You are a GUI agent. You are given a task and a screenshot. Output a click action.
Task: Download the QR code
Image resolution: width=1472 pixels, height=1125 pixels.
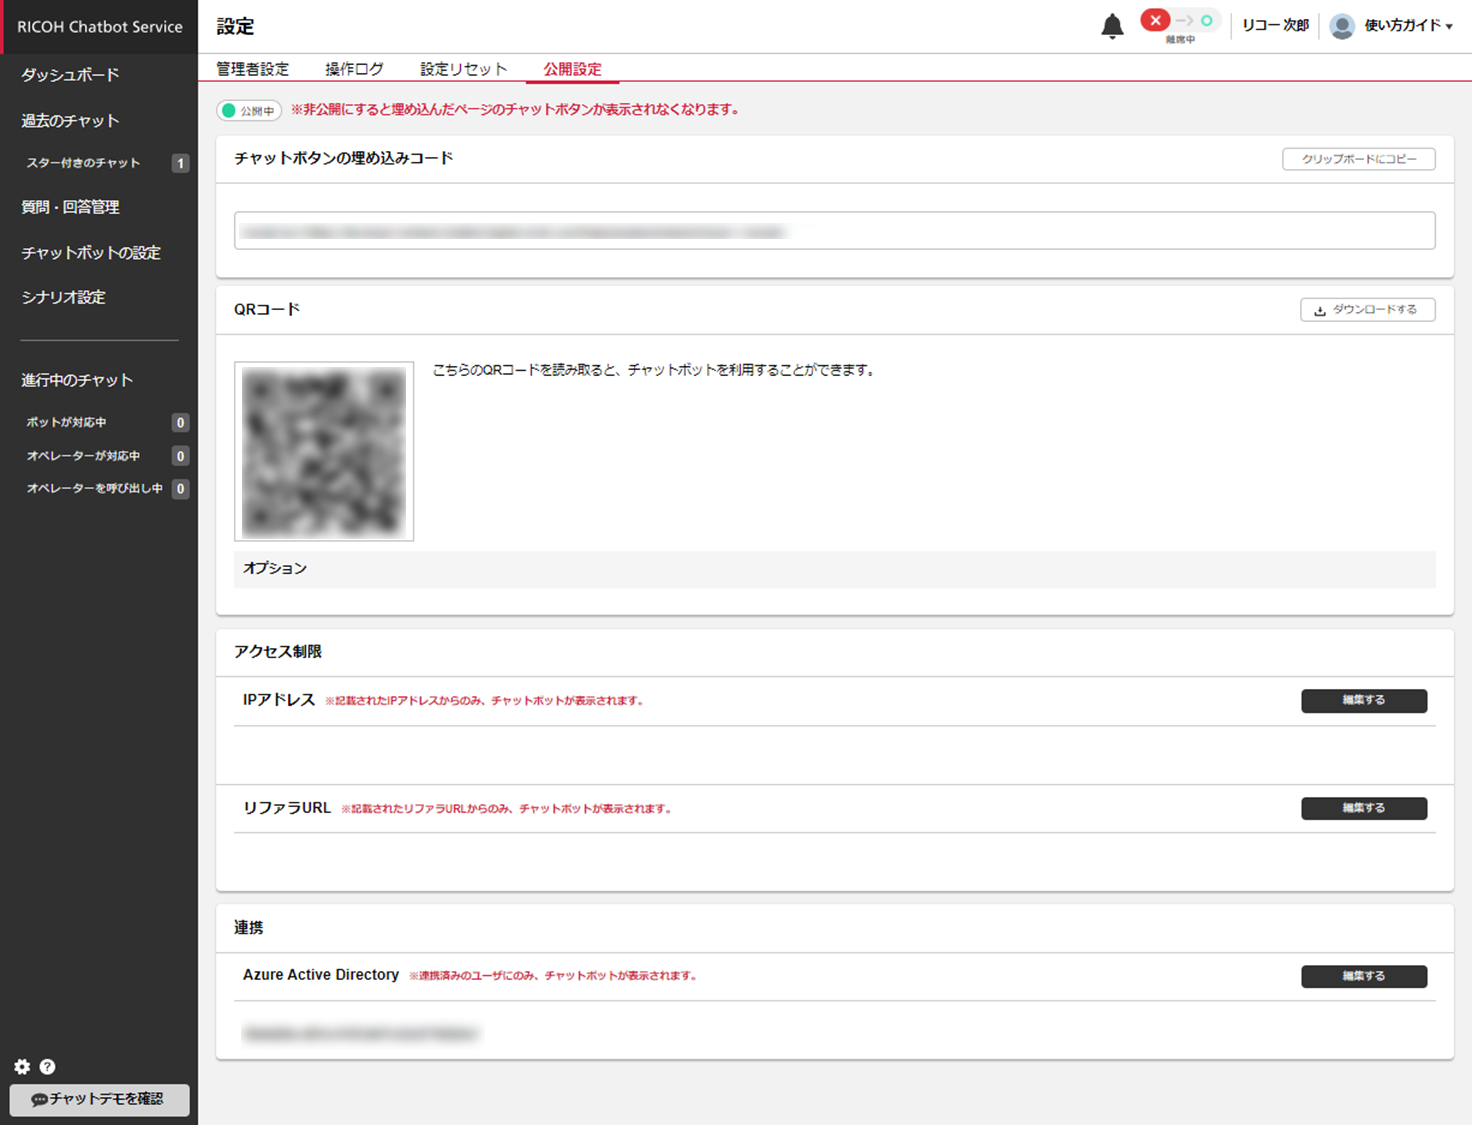point(1367,310)
